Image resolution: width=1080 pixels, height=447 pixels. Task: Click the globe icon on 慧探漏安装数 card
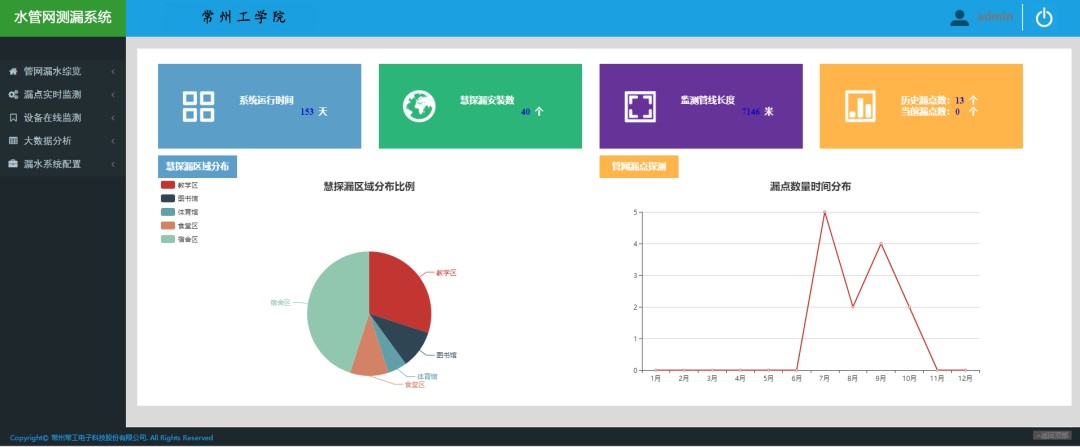coord(419,106)
